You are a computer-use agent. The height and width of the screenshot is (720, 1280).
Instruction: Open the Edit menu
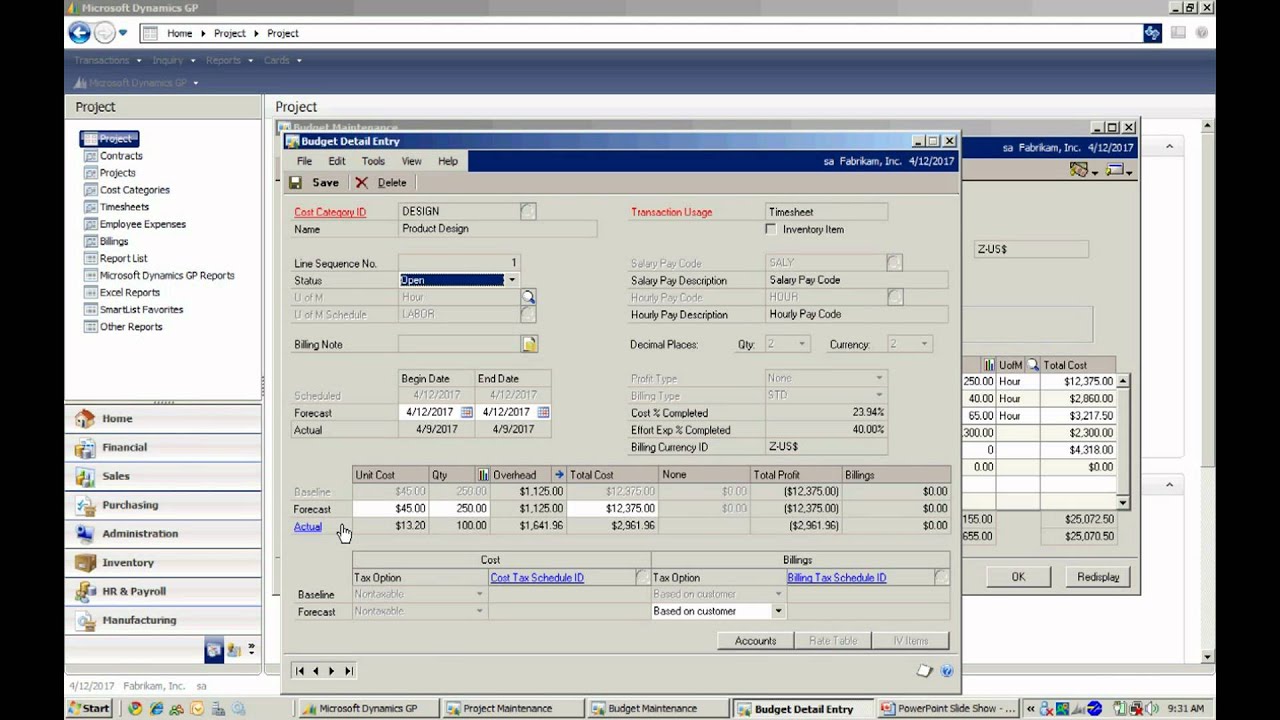[x=337, y=161]
